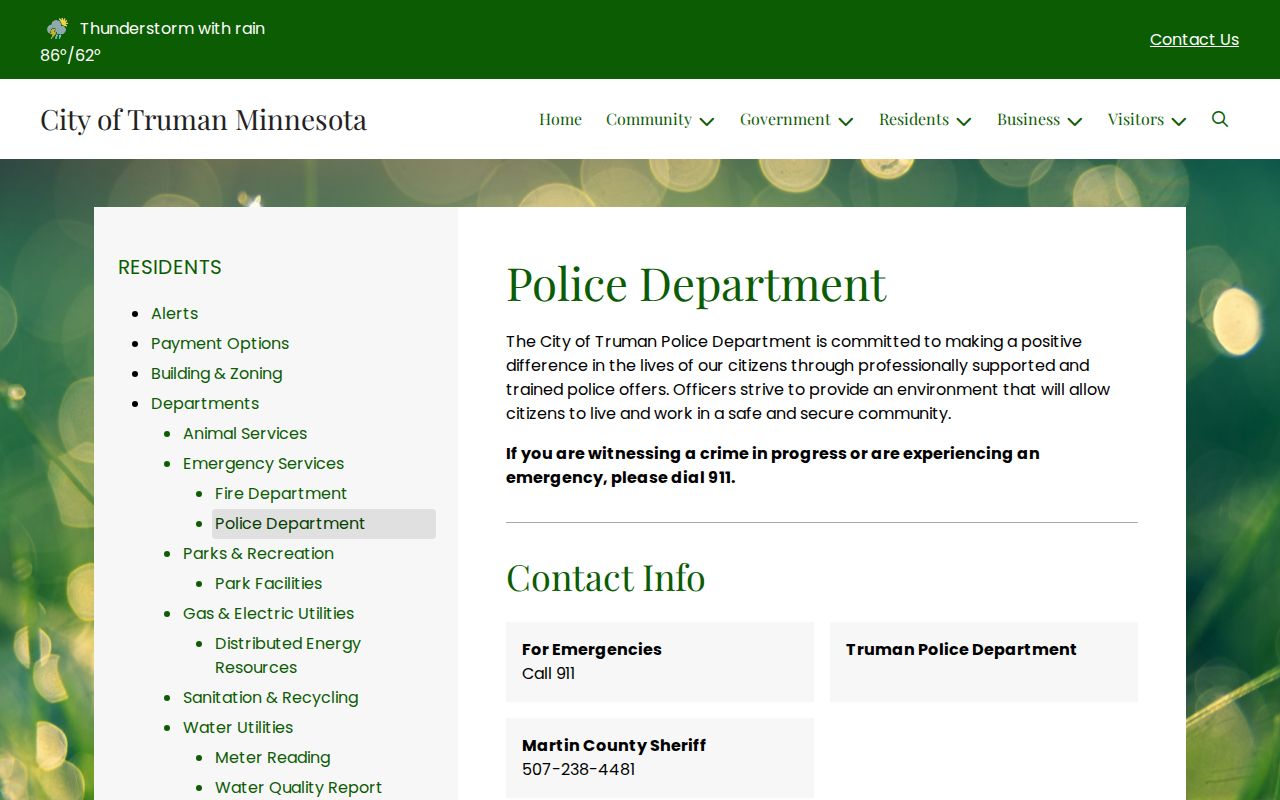The height and width of the screenshot is (800, 1280).
Task: Click the thunderstorm weather icon
Action: point(57,29)
